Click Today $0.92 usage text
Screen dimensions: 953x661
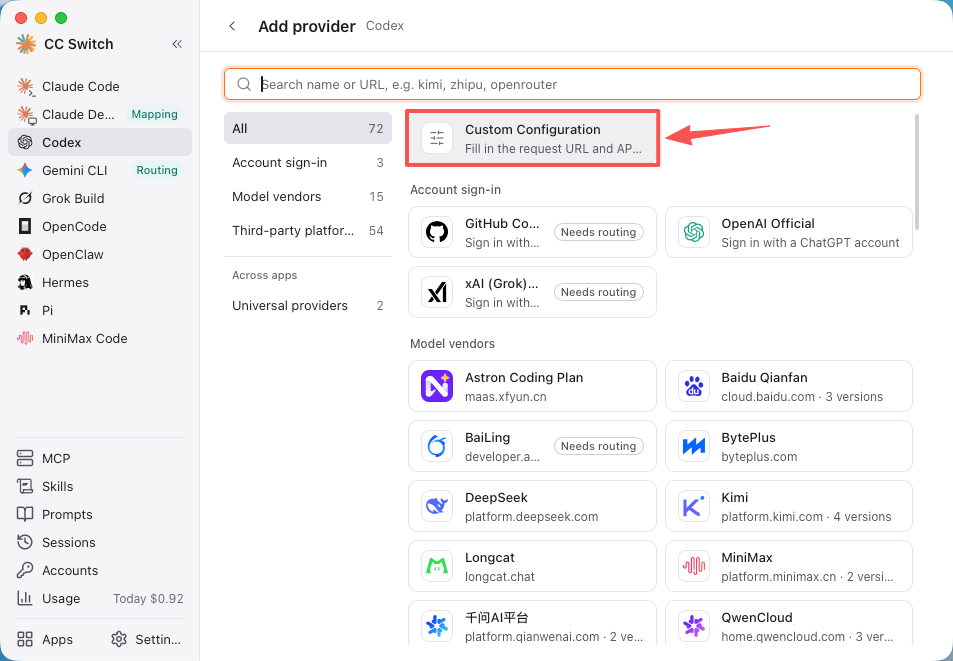pos(148,598)
